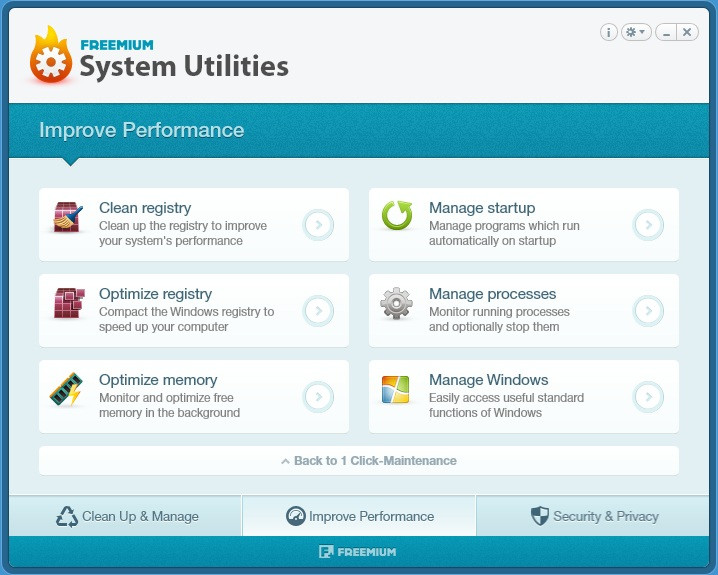
Task: Click the Manage startup green arrow icon
Action: tap(397, 215)
